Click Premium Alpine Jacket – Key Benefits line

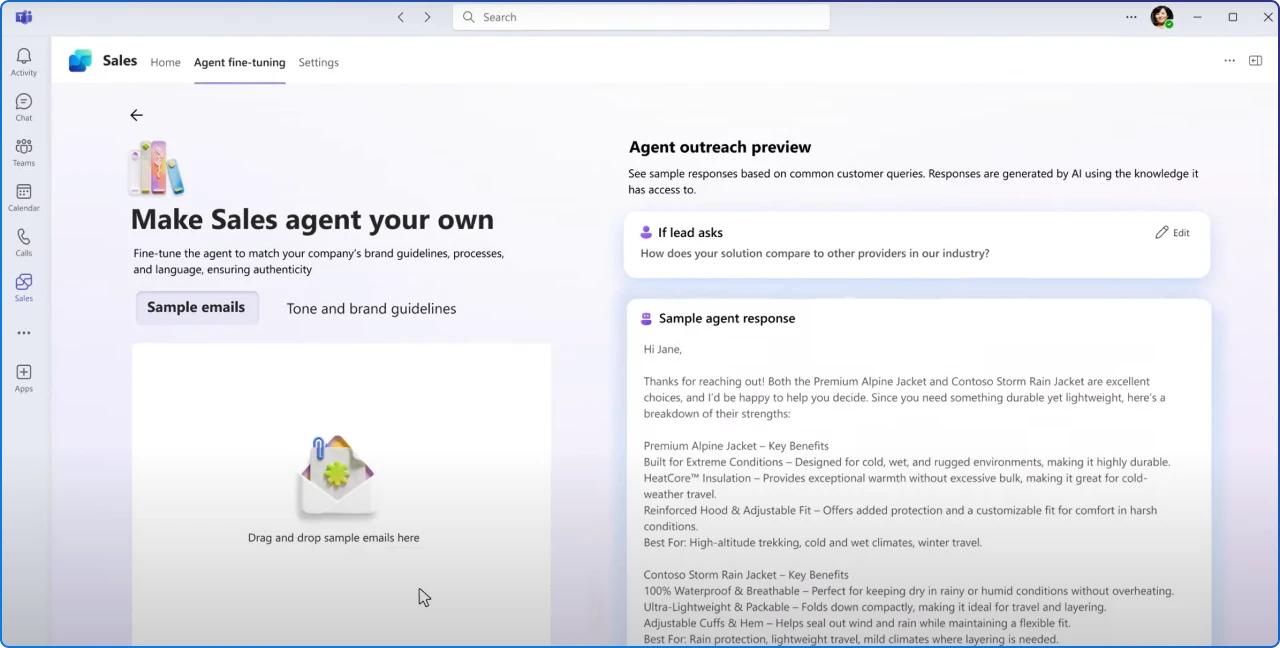(x=736, y=446)
